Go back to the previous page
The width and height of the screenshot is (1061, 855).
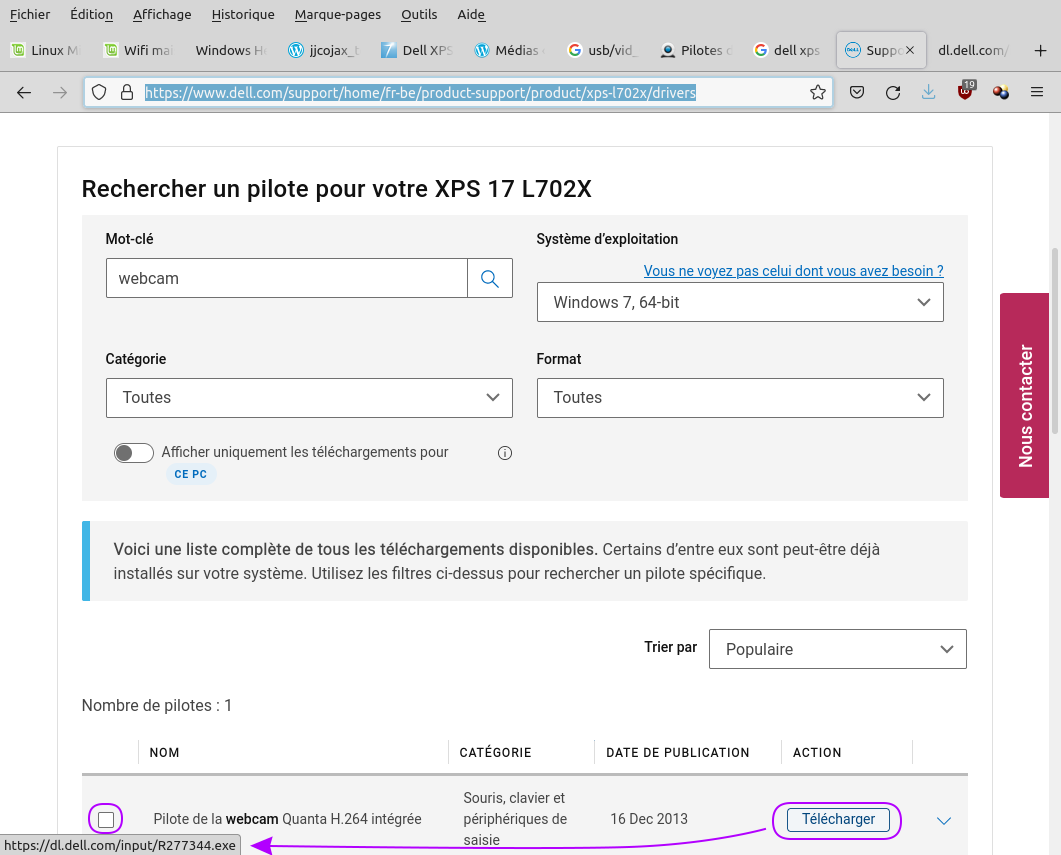(x=25, y=93)
